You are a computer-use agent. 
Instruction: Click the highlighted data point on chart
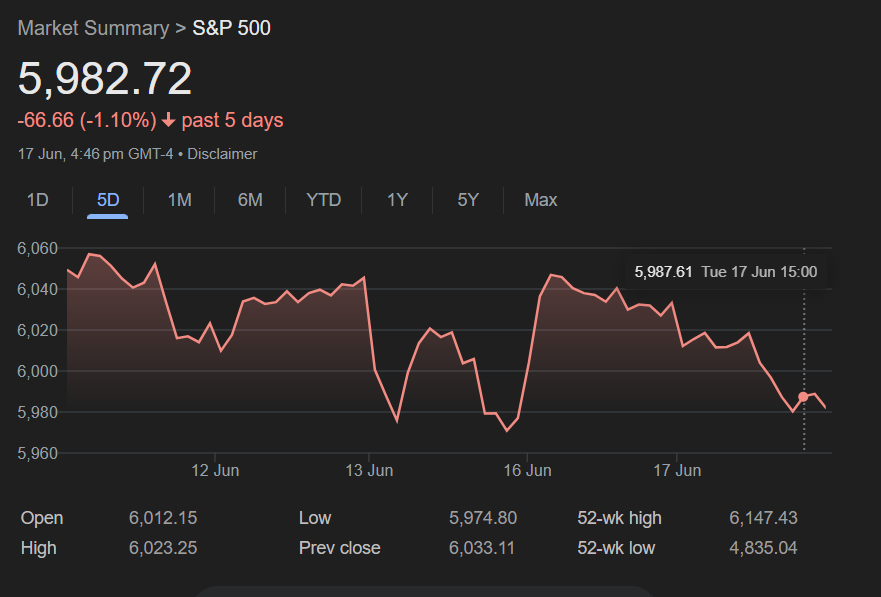tap(803, 397)
